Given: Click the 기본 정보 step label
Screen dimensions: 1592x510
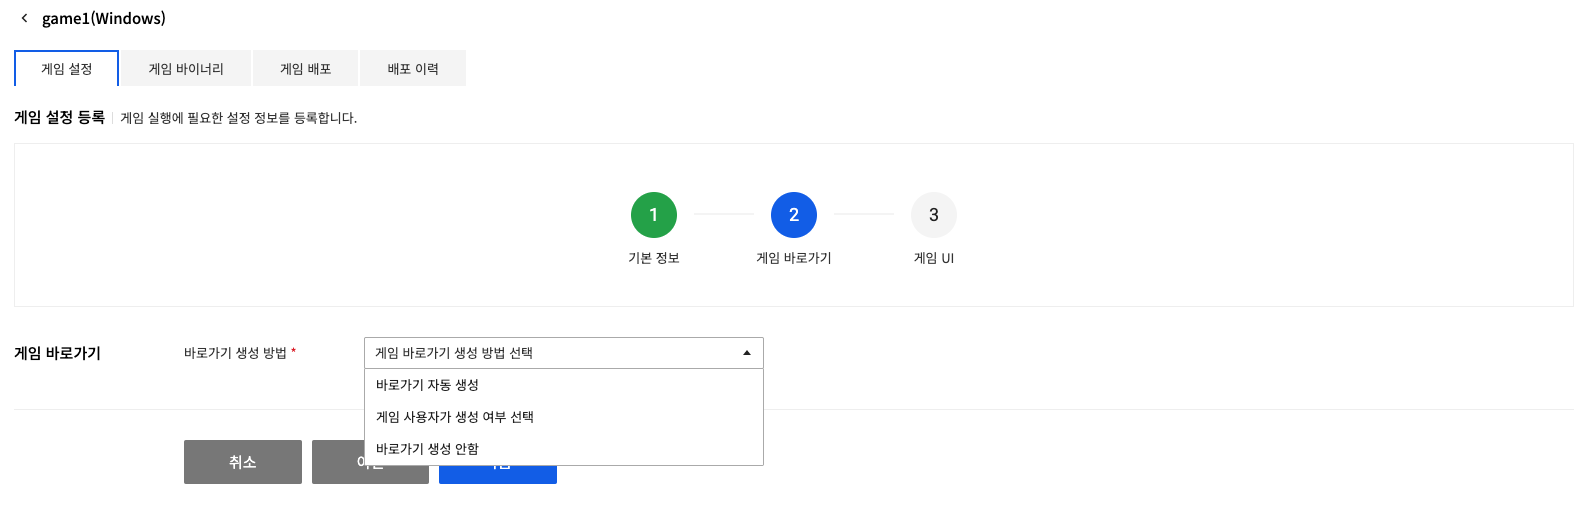Looking at the screenshot, I should [x=654, y=258].
